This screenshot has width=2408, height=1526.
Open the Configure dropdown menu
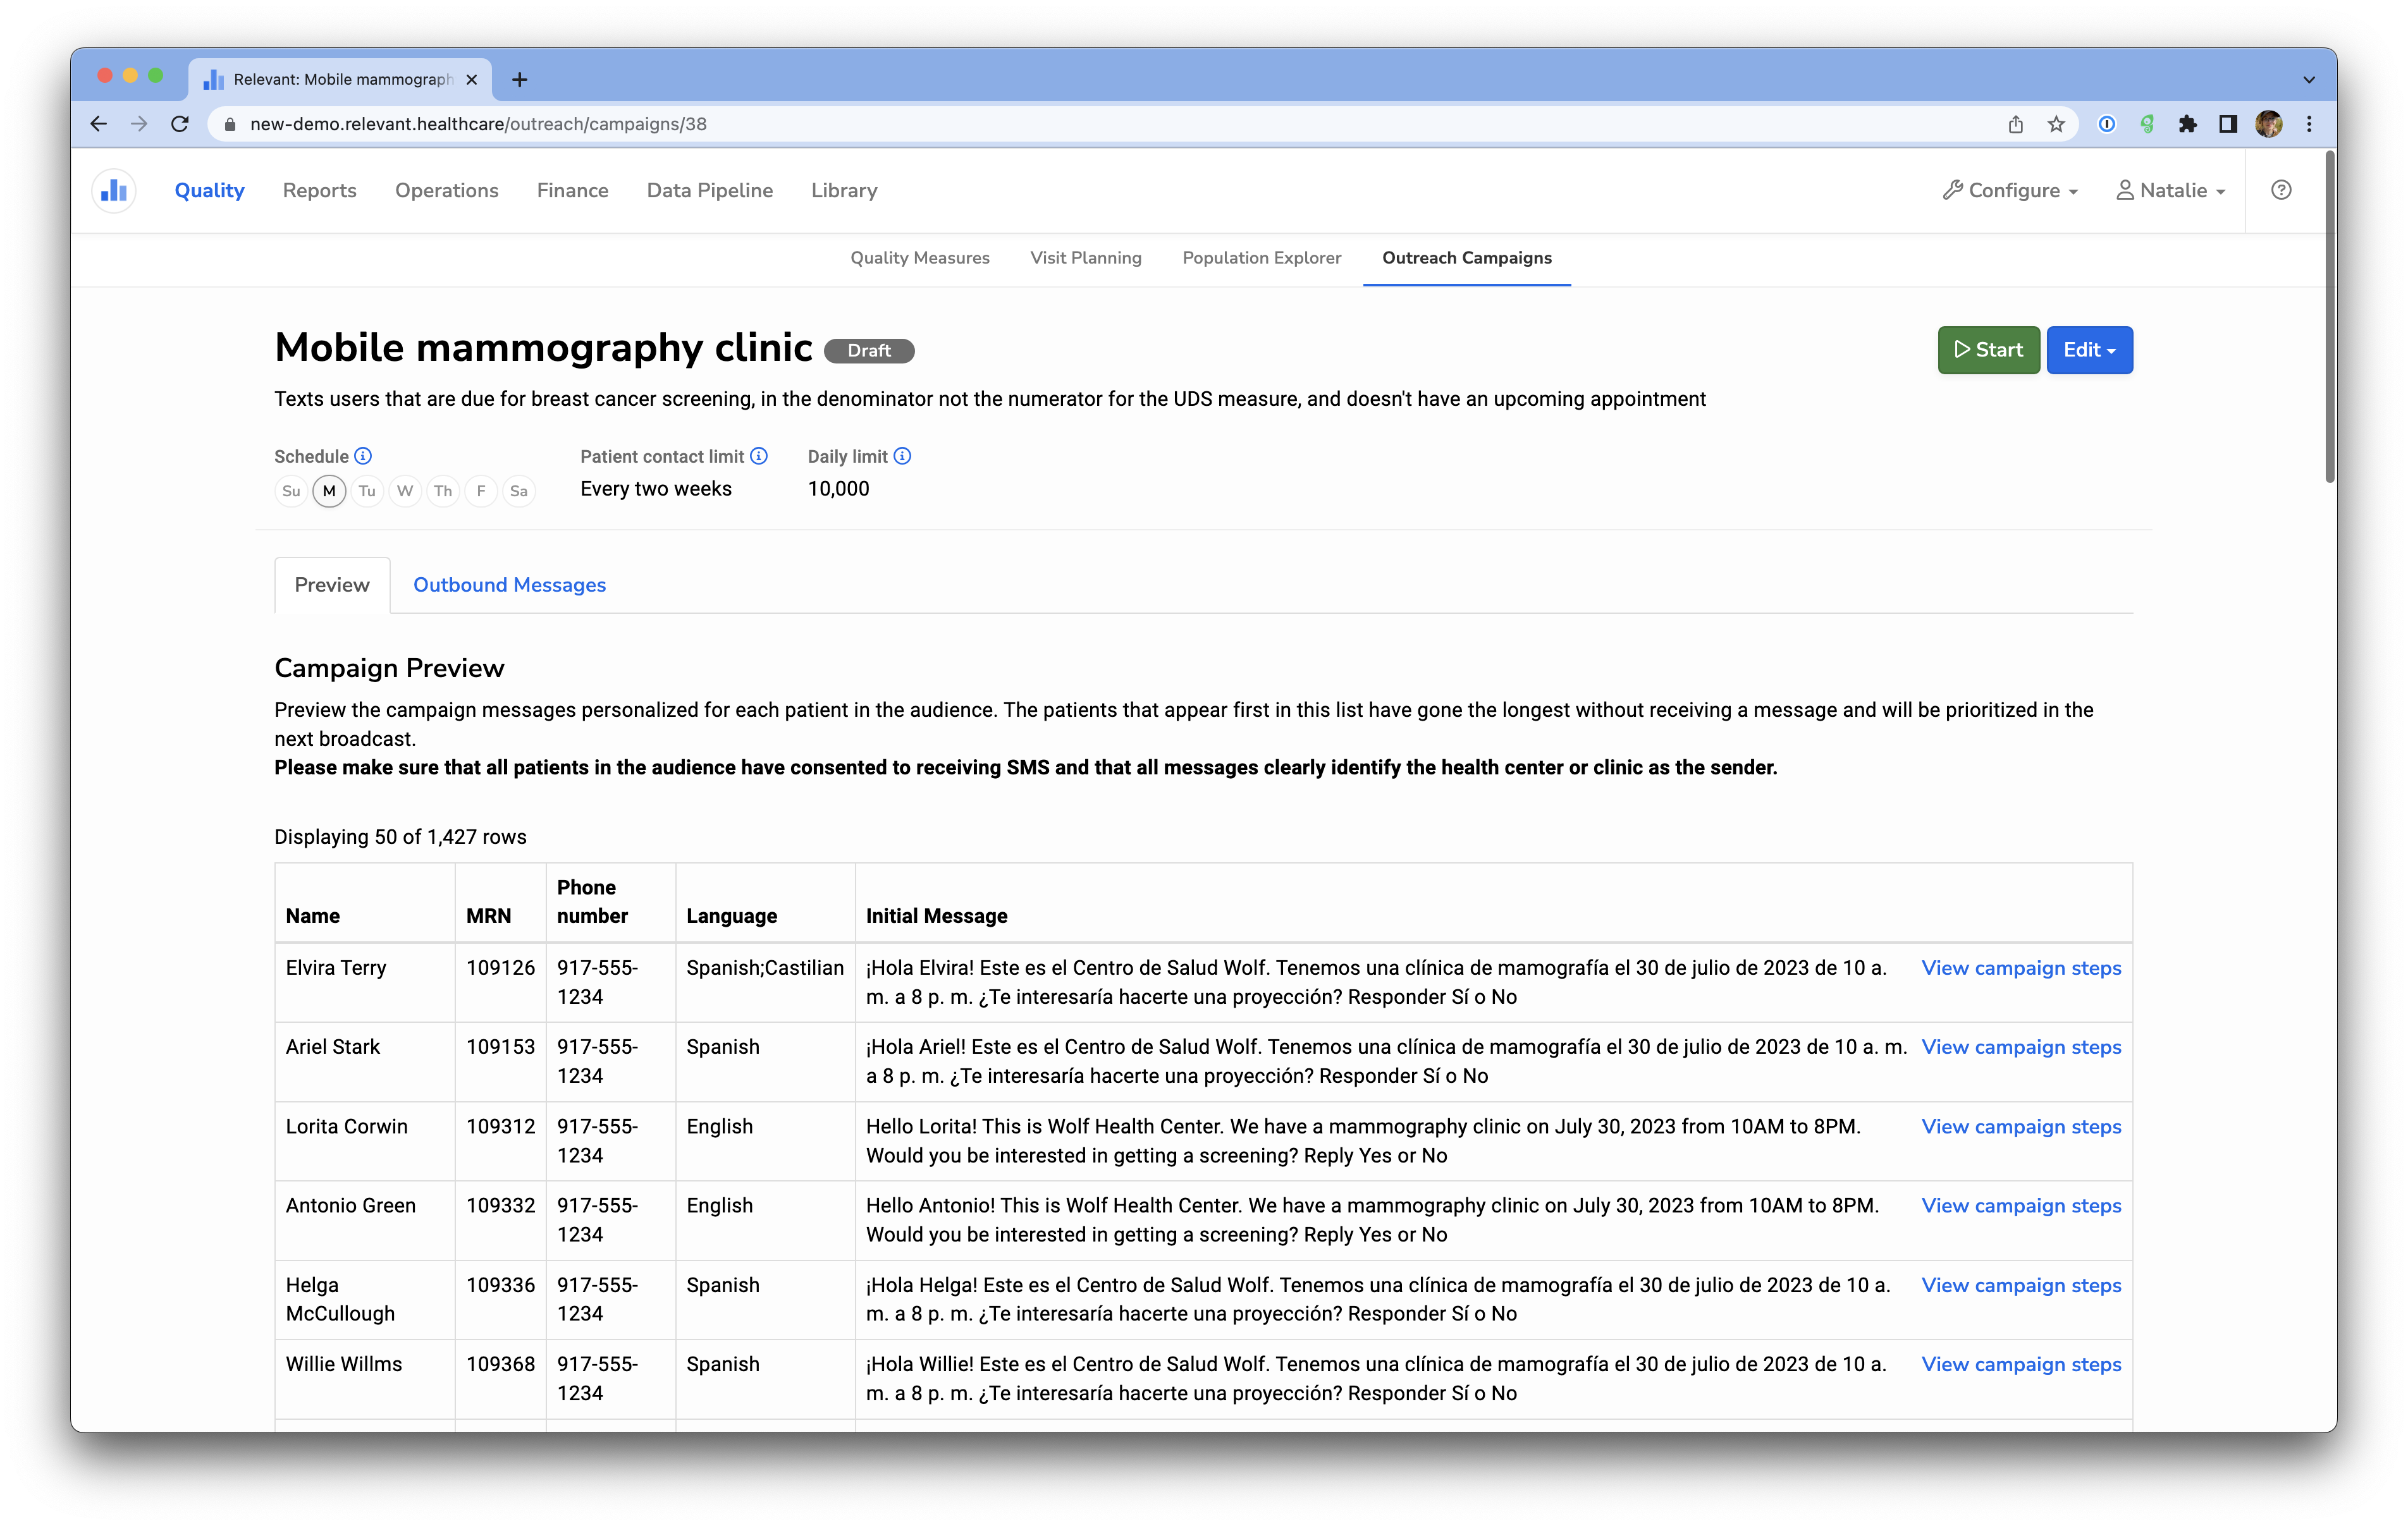[2010, 190]
